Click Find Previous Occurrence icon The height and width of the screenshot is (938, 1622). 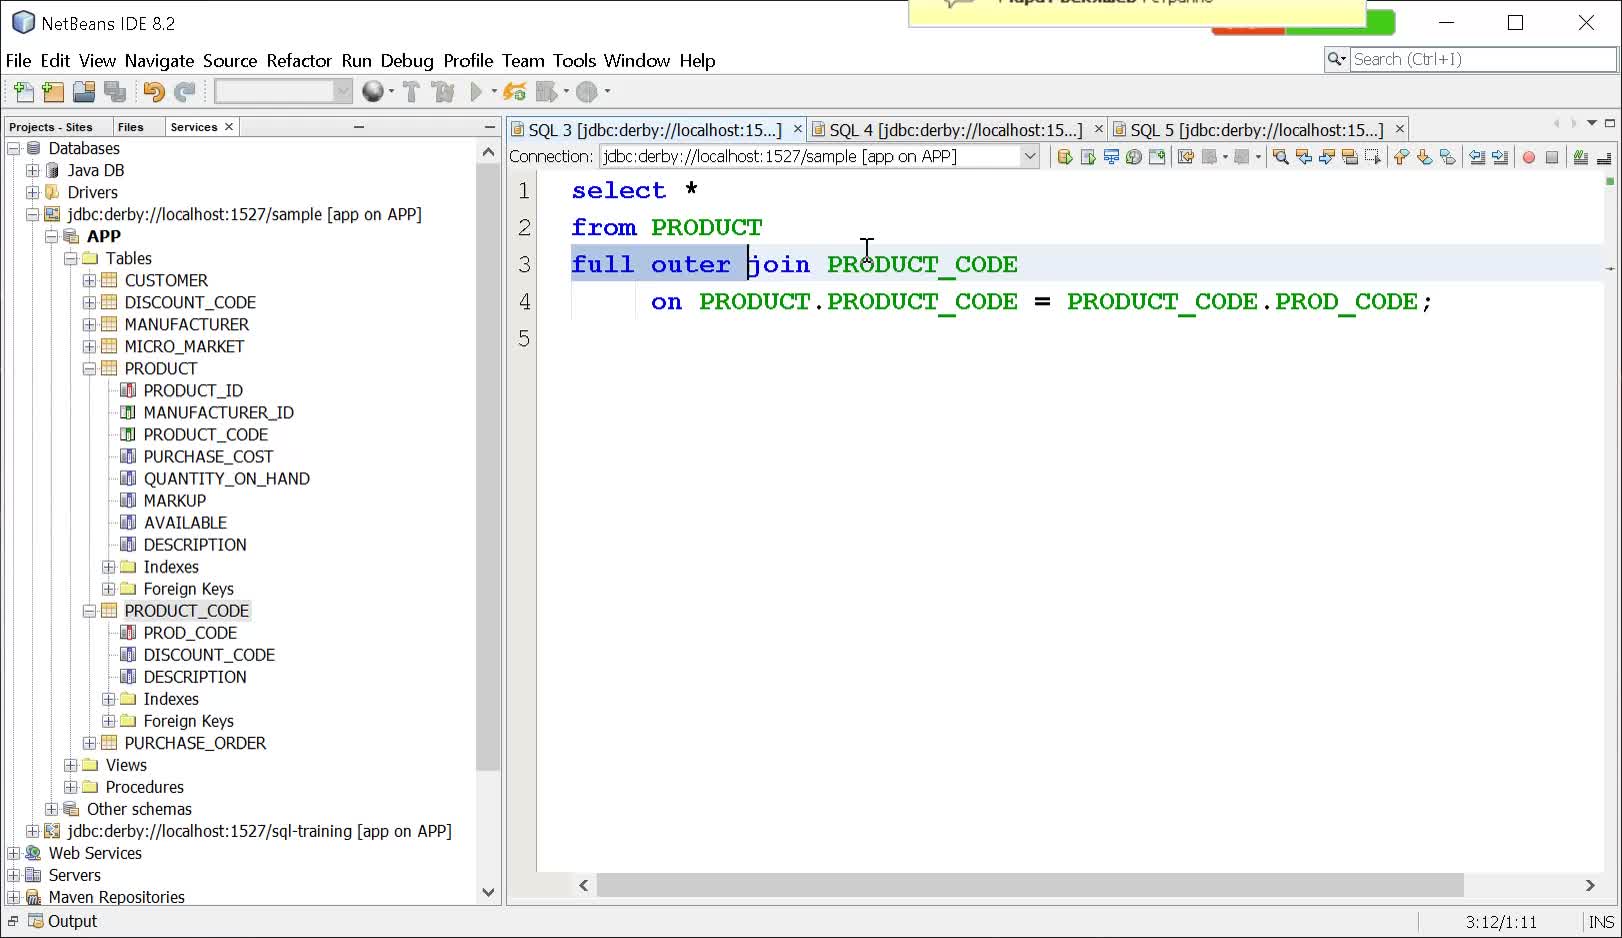click(x=1304, y=157)
